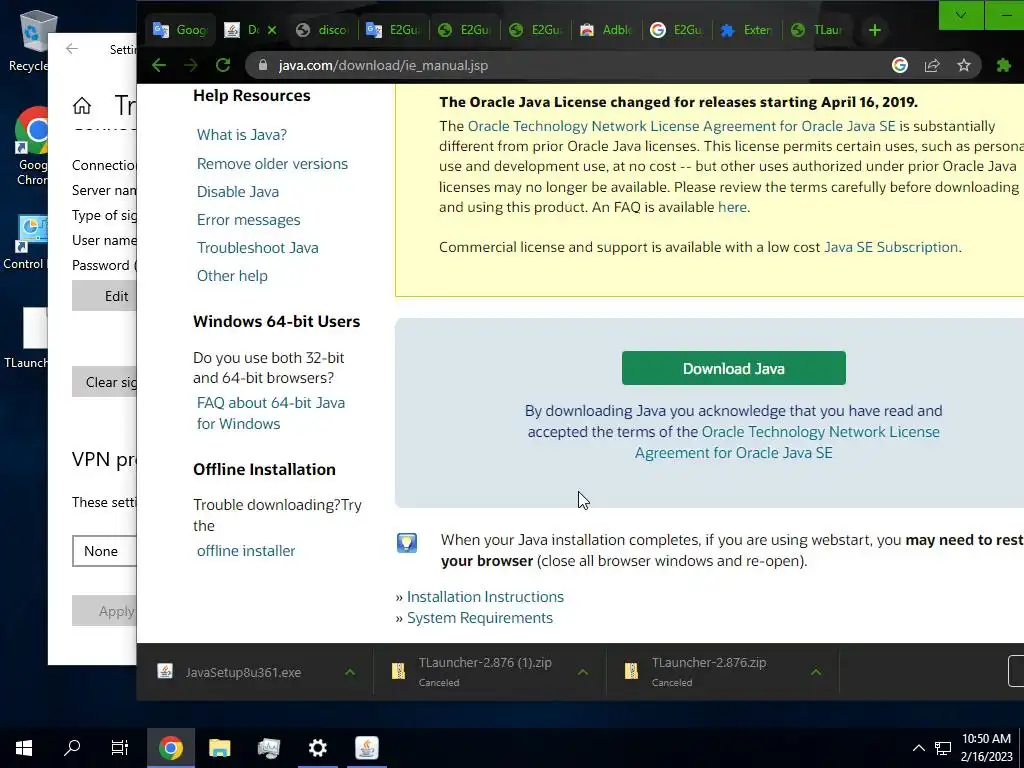The height and width of the screenshot is (768, 1024).
Task: Open the 'offline installer' link
Action: [x=246, y=551]
